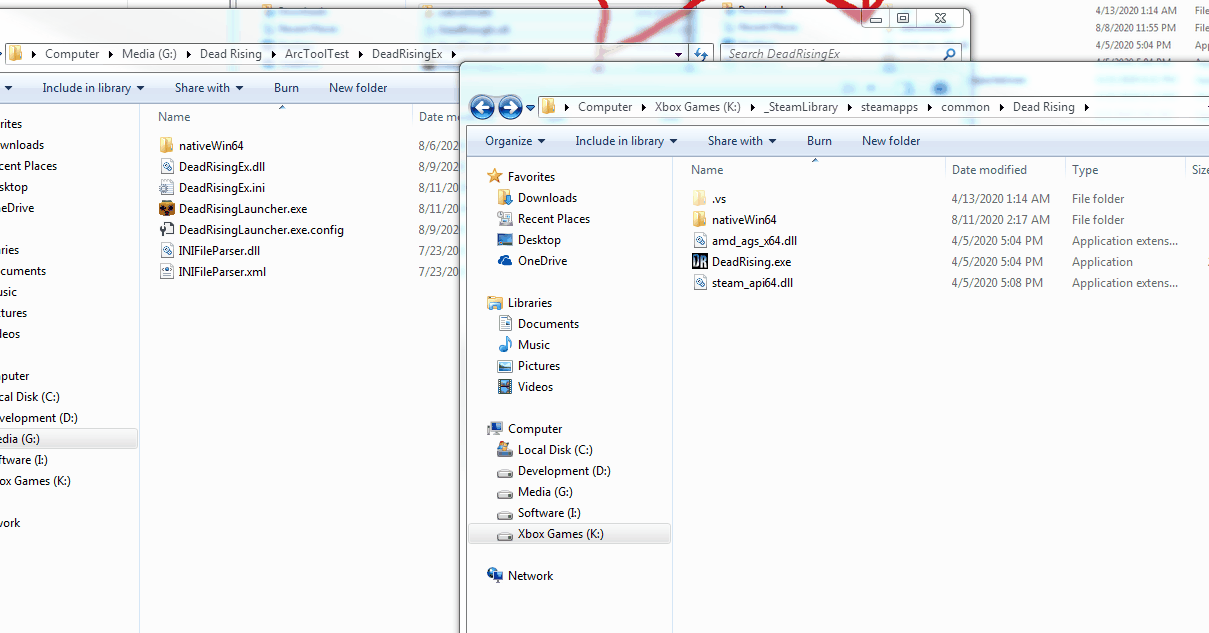
Task: Select nativeWin64 folder in DeadRisingEx window
Action: pos(211,146)
